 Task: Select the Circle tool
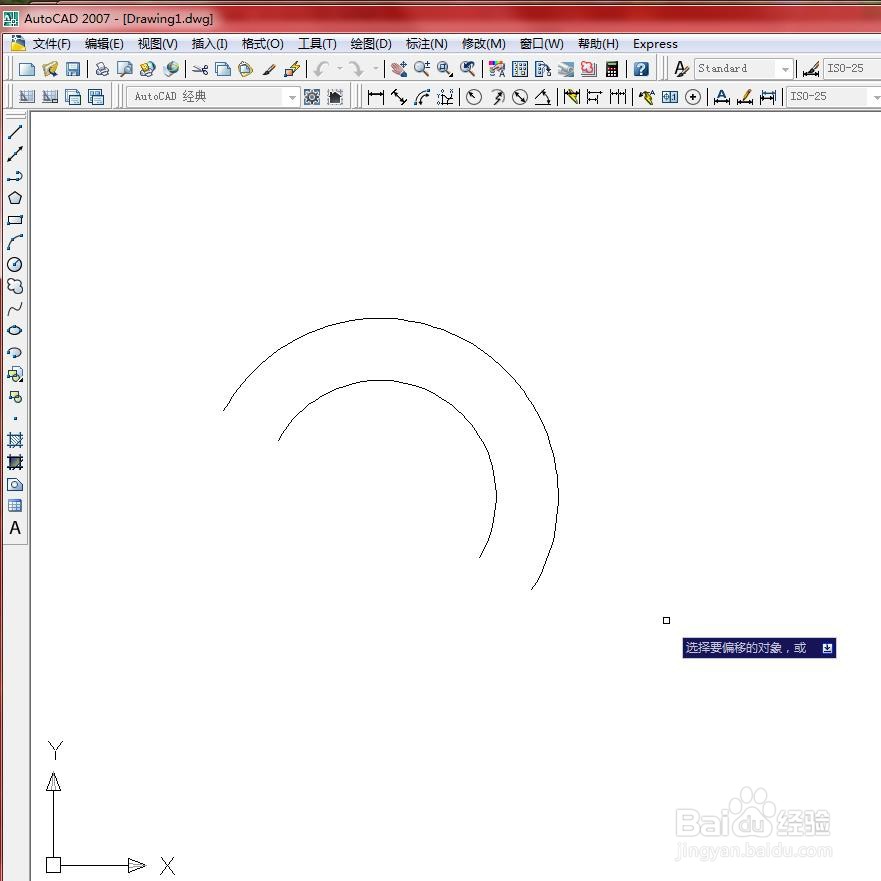coord(15,264)
